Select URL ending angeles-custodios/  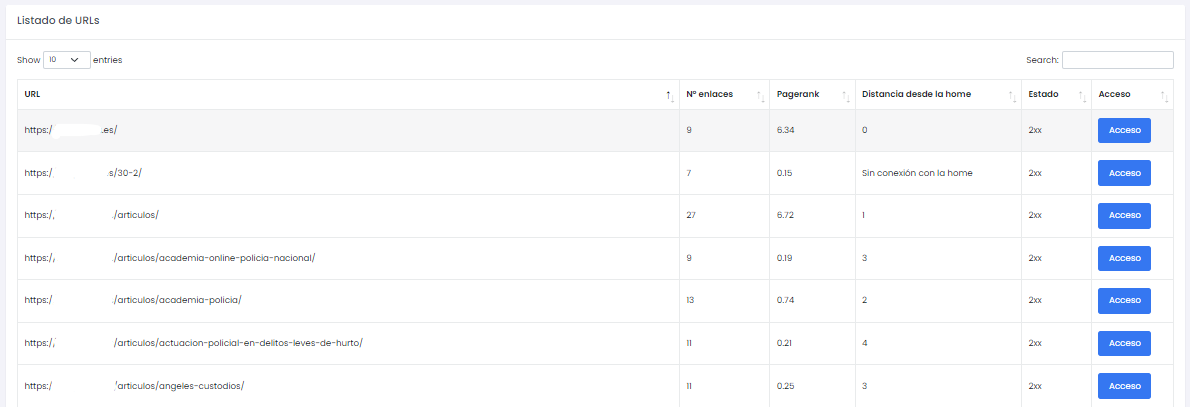(134, 386)
